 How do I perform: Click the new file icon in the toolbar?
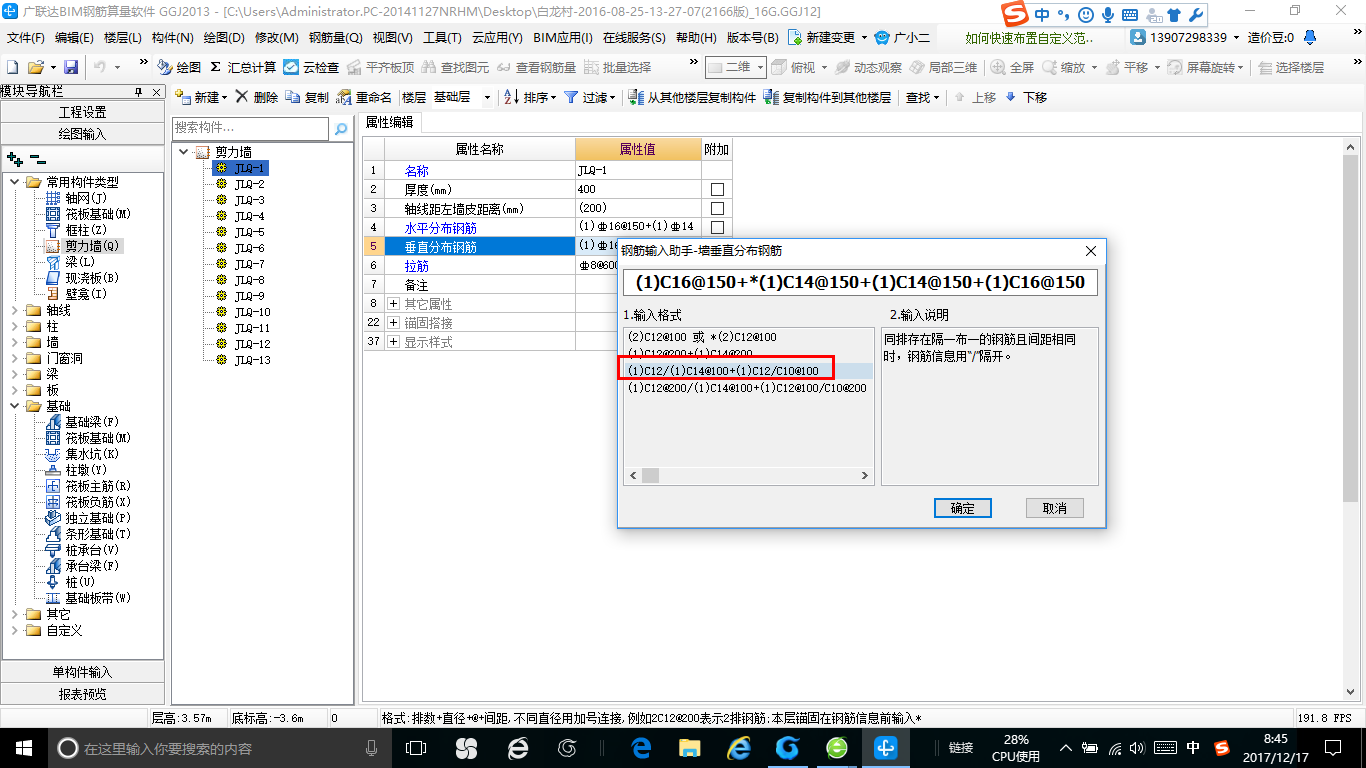click(12, 67)
